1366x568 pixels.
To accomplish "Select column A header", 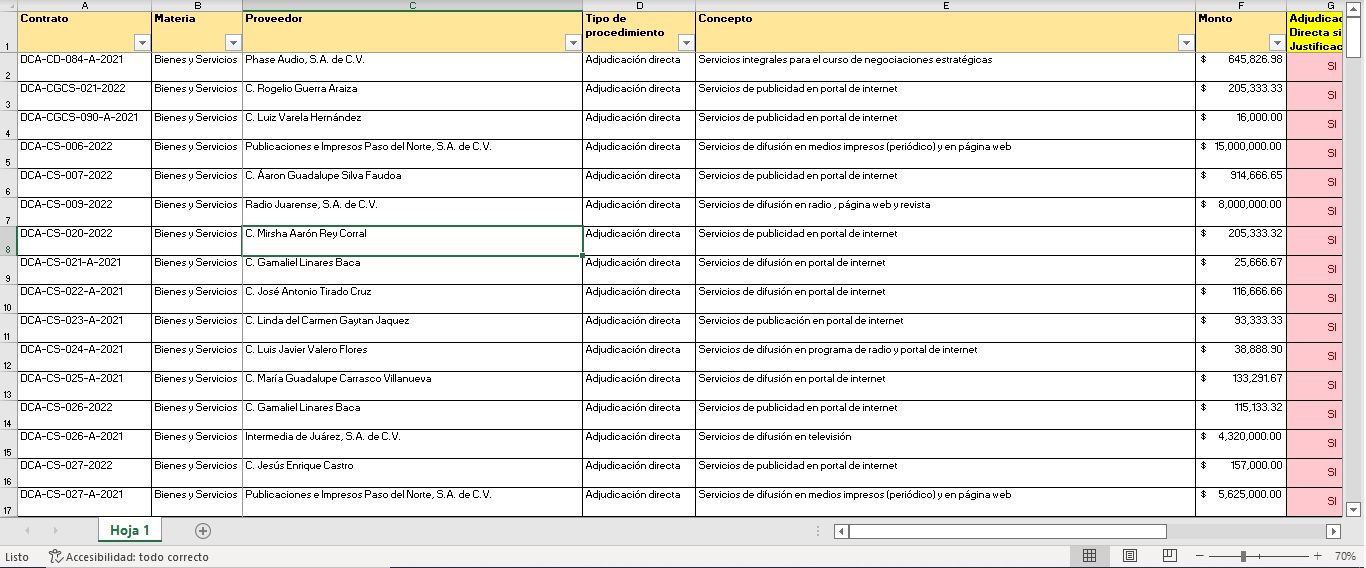I will point(84,5).
